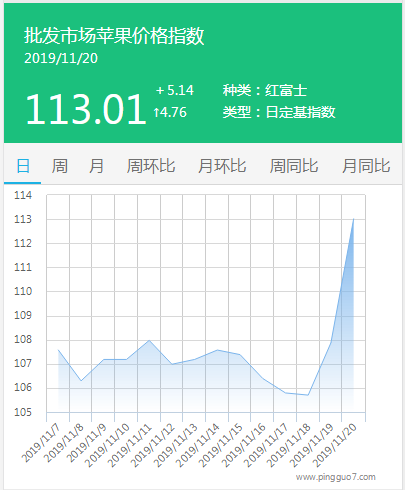405x490 pixels.
Task: Click the change value +5.14
Action: click(x=175, y=90)
